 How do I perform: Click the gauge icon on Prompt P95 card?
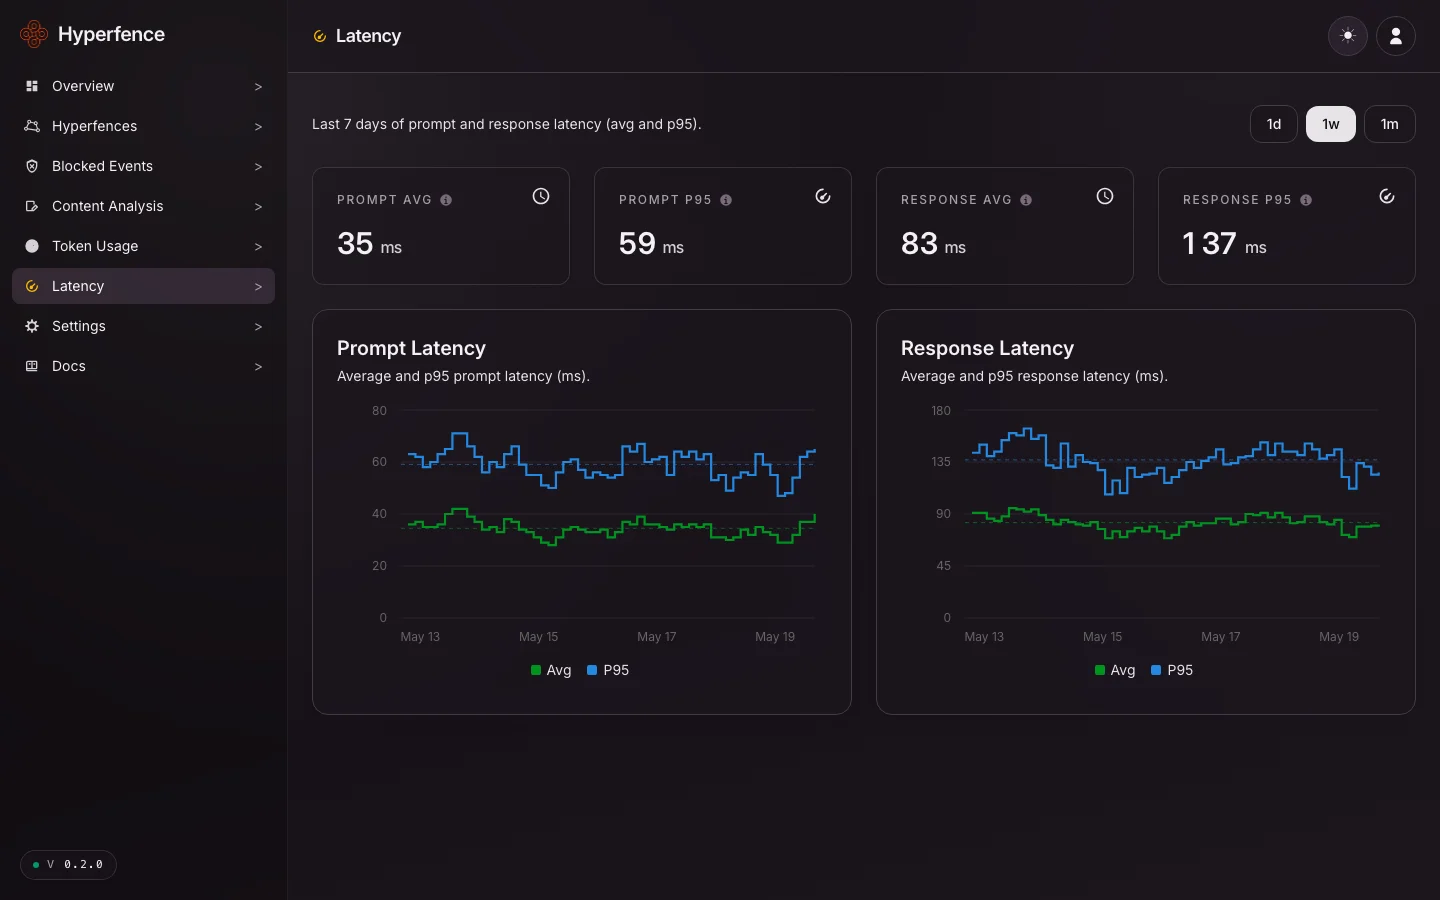(x=823, y=196)
